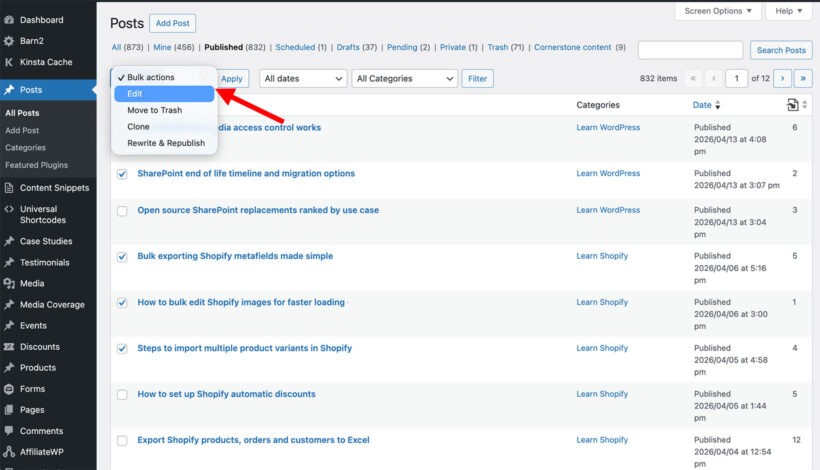Open Learn Shopify category for automatic discounts post
The image size is (820, 470).
pyautogui.click(x=602, y=394)
